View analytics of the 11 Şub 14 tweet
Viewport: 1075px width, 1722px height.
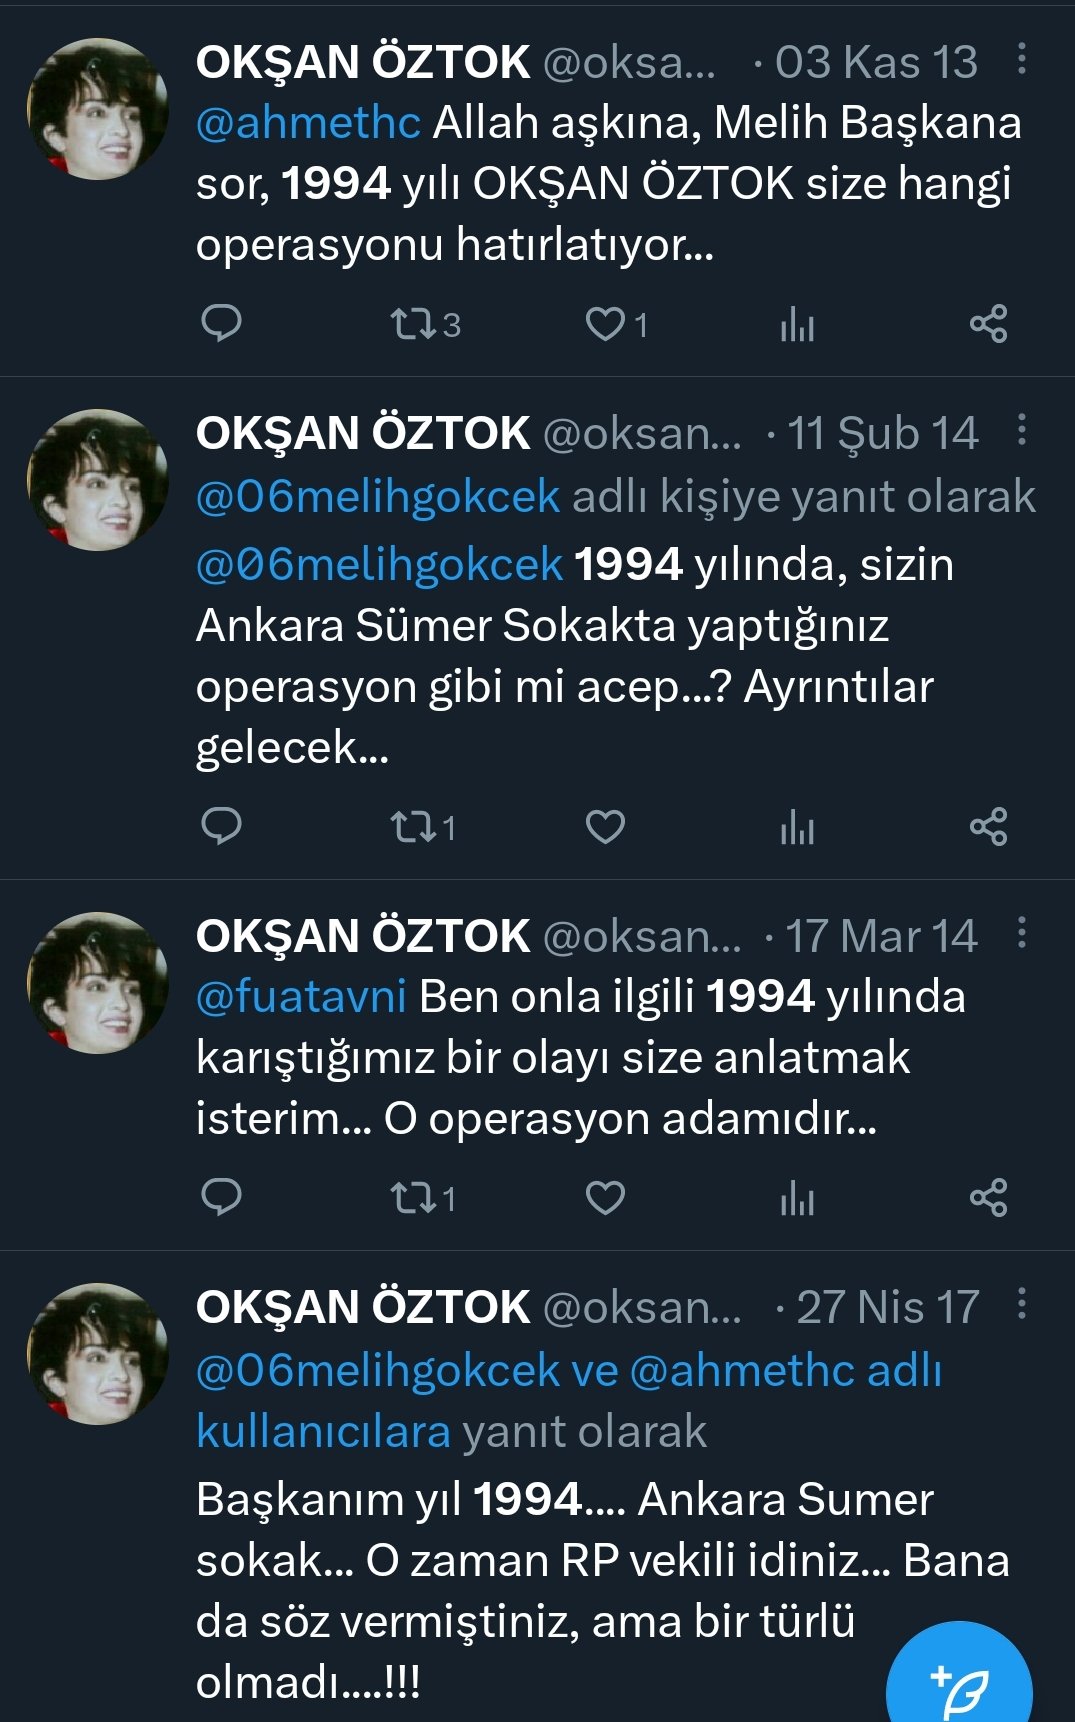tap(797, 827)
